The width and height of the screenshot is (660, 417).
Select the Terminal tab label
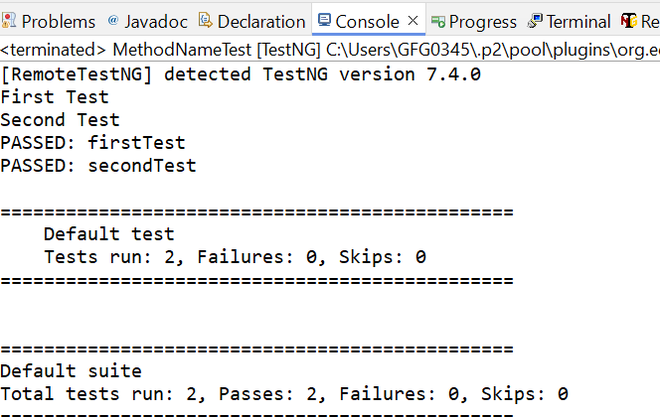pos(578,21)
